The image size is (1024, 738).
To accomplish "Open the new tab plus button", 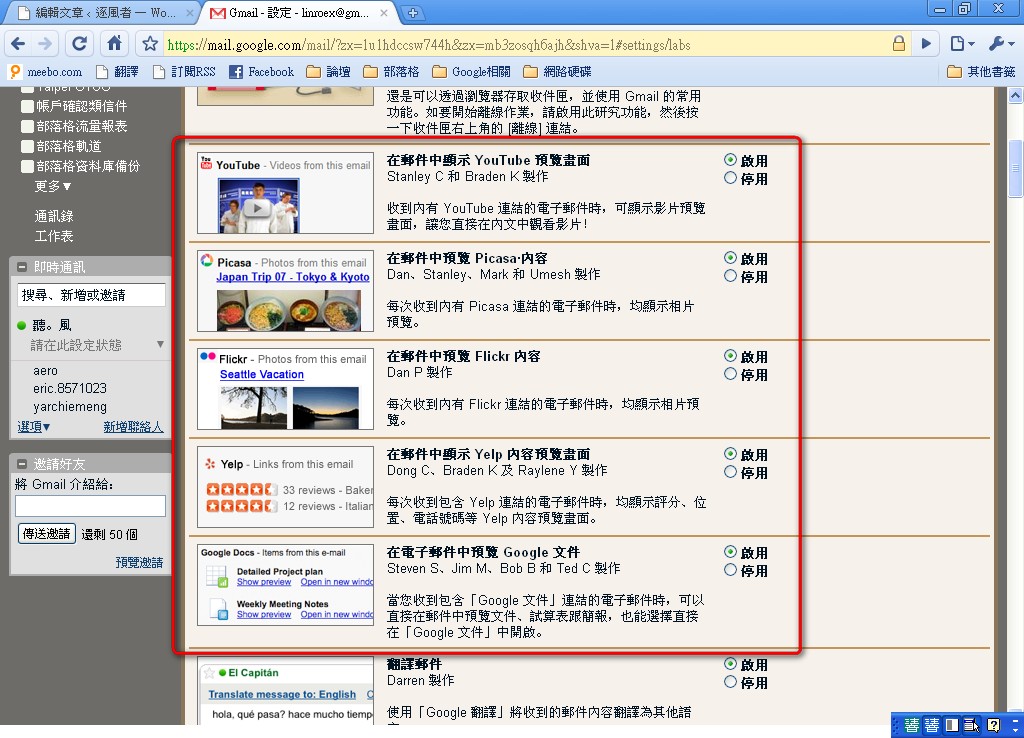I will click(413, 12).
